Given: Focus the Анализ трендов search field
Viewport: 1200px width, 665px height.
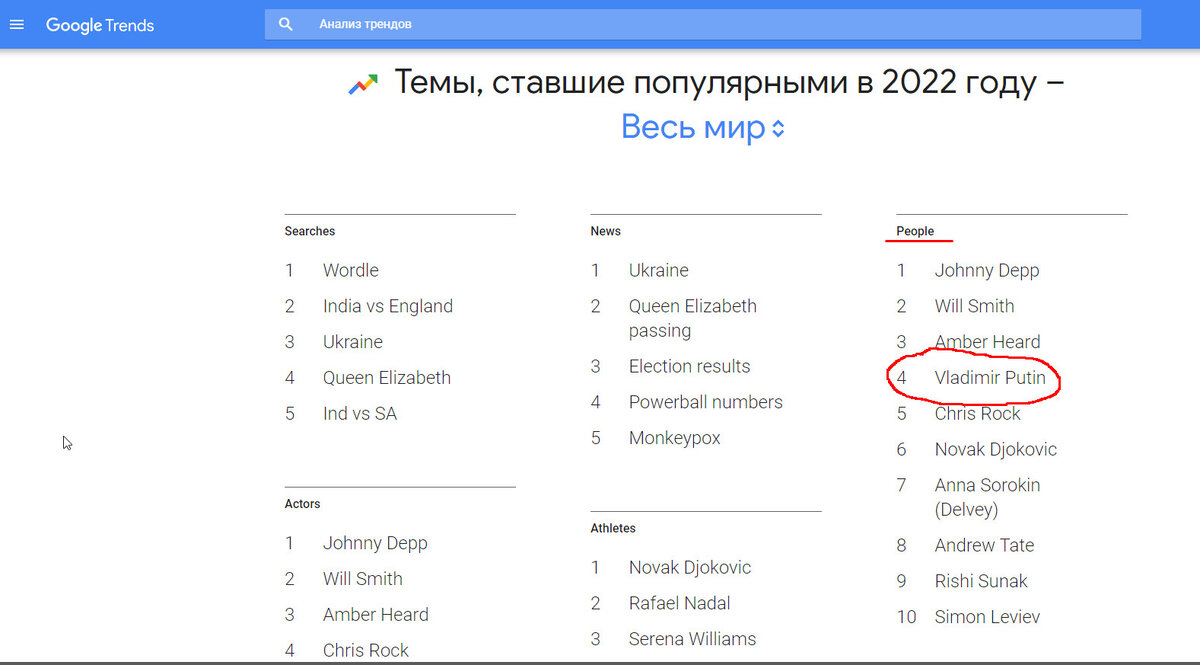Looking at the screenshot, I should pyautogui.click(x=703, y=24).
